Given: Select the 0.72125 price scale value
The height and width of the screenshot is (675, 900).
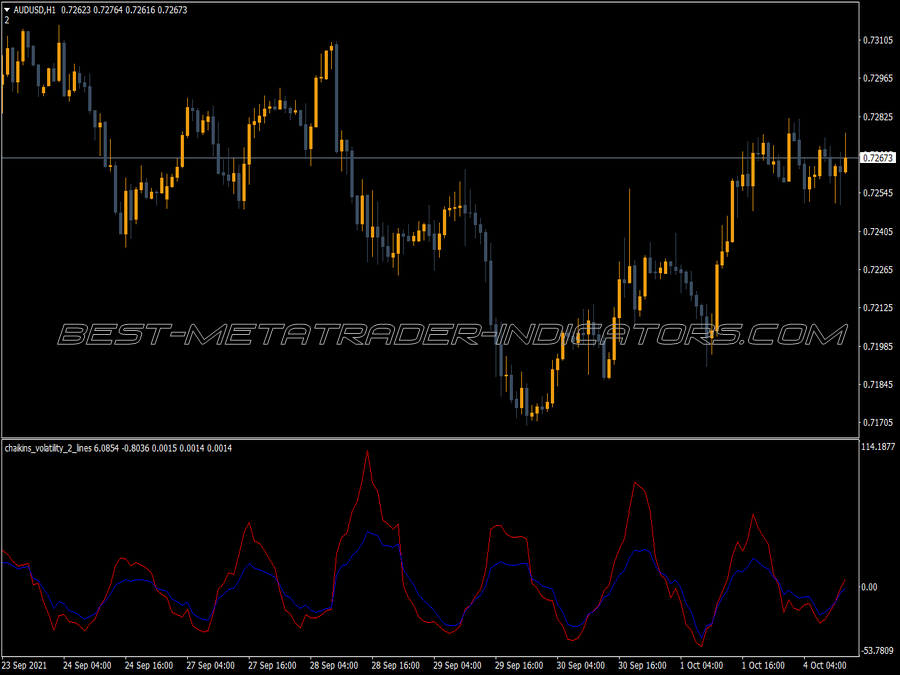Looking at the screenshot, I should [878, 308].
